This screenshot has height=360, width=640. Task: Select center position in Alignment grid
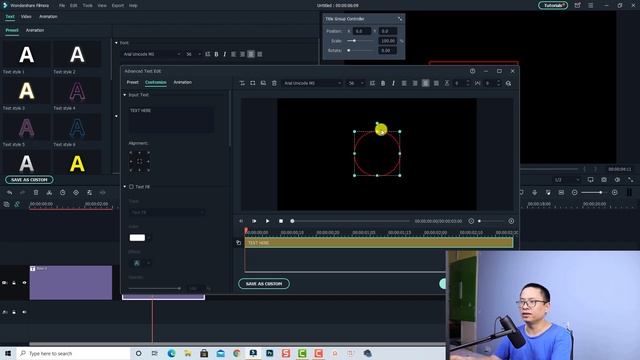pyautogui.click(x=140, y=161)
